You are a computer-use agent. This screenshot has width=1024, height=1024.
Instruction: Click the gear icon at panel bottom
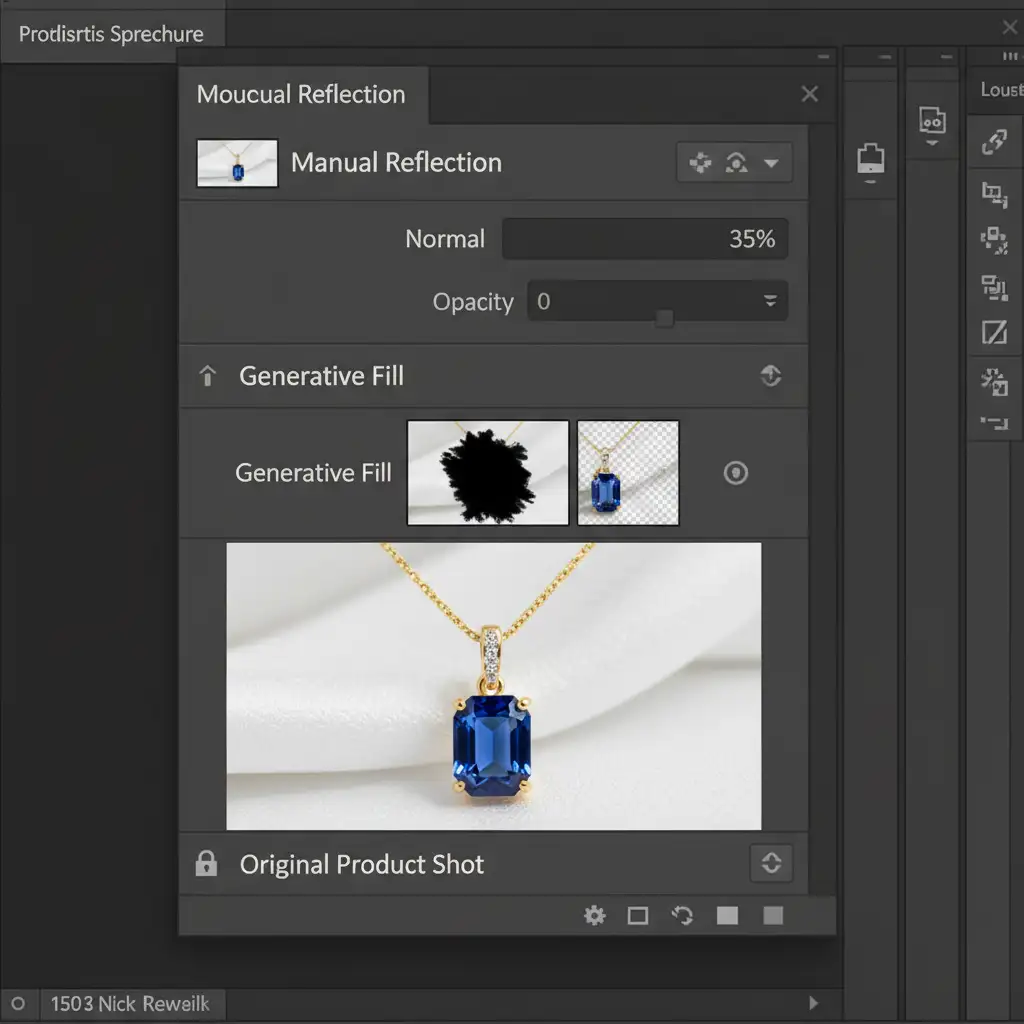[595, 915]
